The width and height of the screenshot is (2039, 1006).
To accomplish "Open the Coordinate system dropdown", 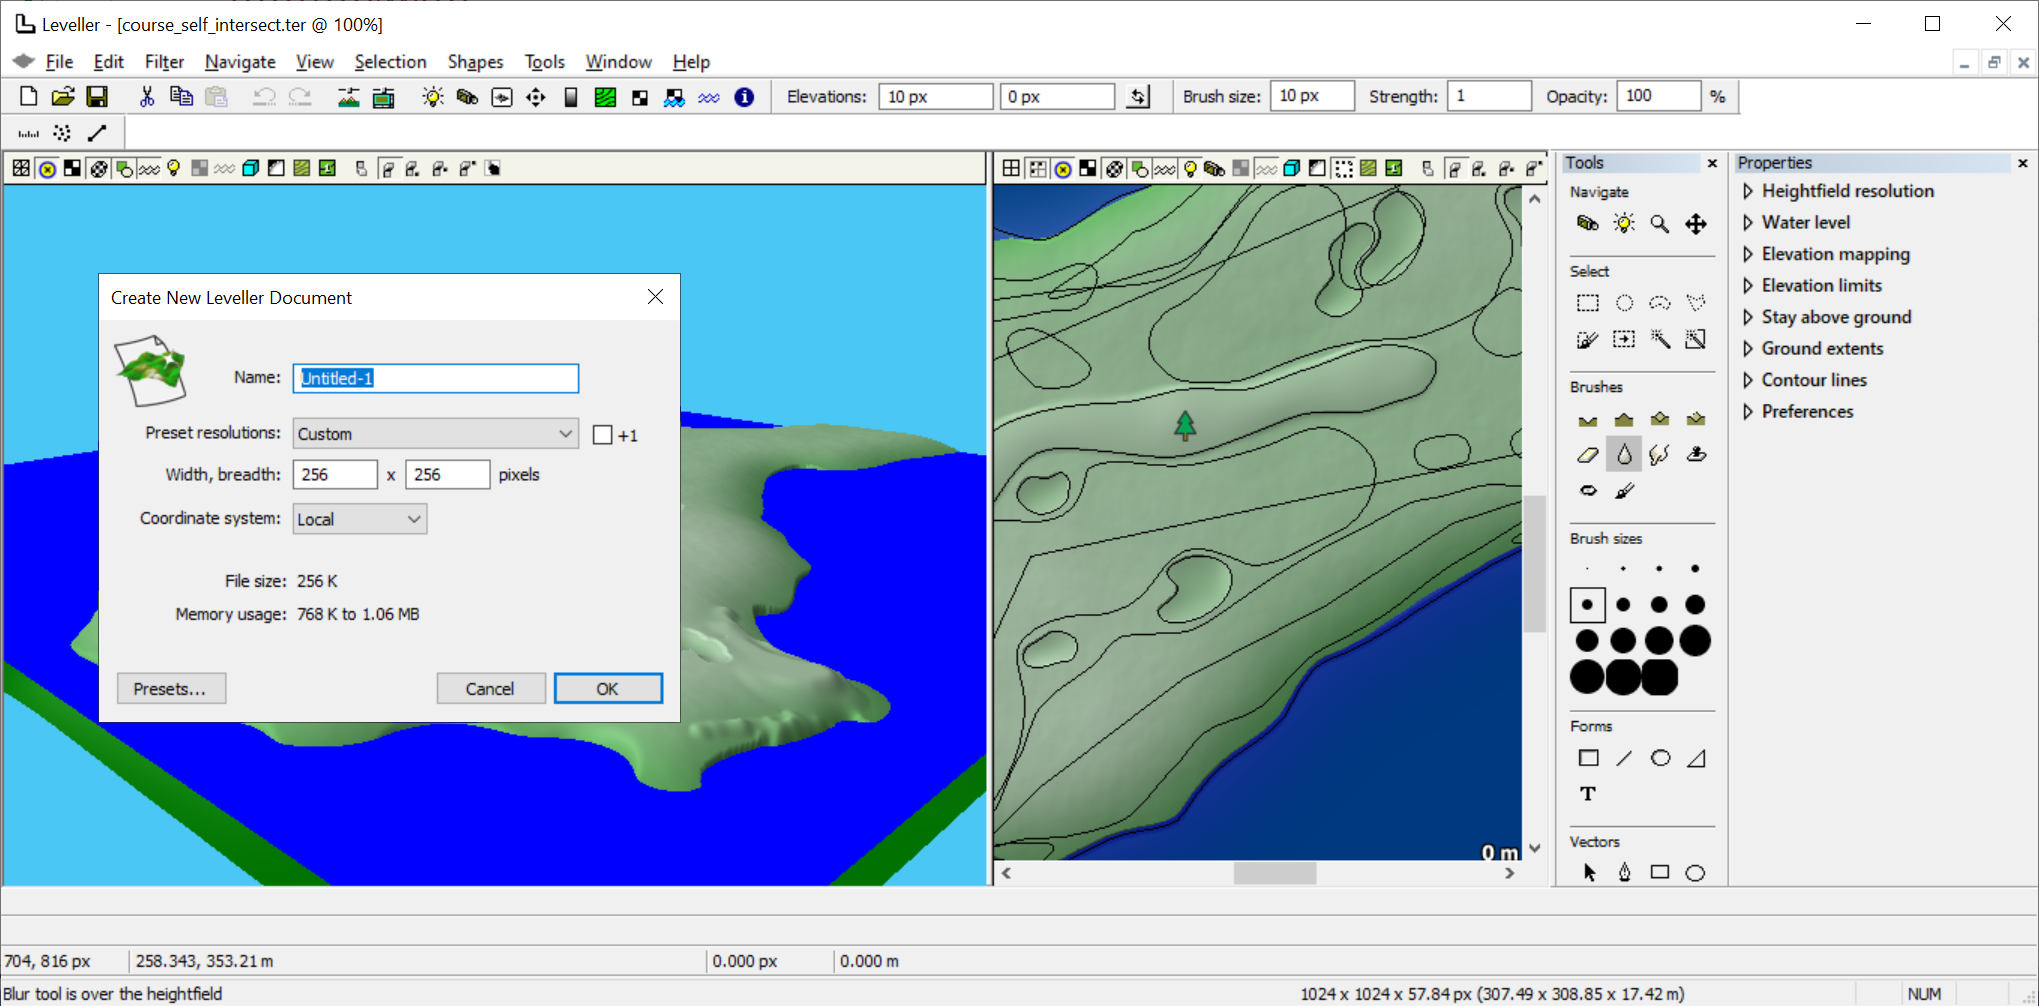I will tap(360, 519).
